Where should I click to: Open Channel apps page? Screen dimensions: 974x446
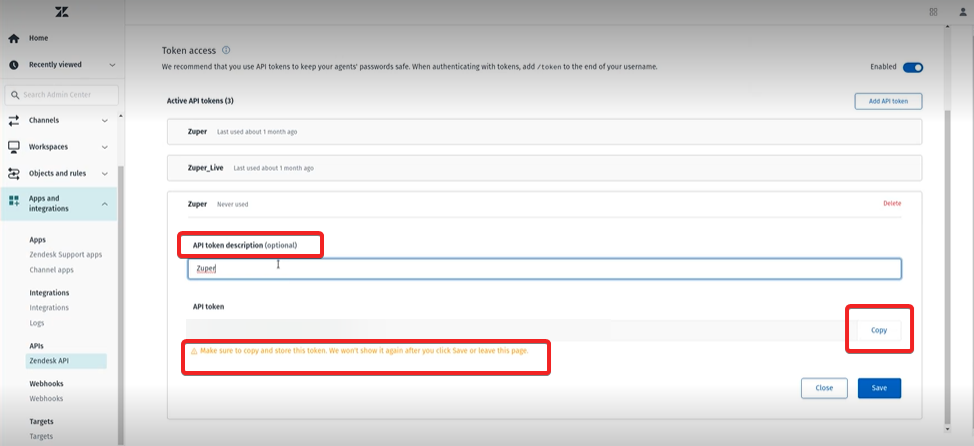[x=52, y=270]
